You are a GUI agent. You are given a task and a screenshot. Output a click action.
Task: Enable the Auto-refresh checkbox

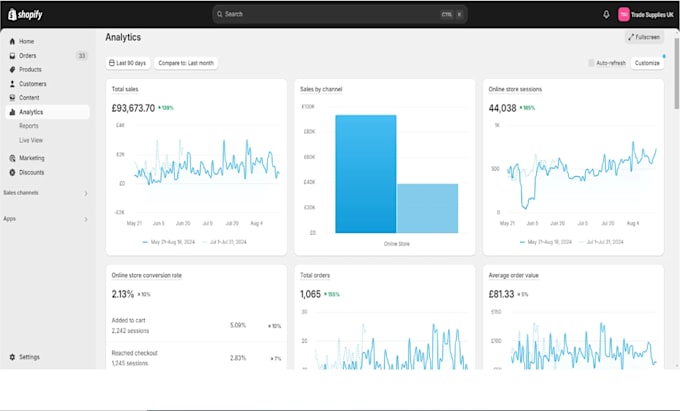pos(591,63)
